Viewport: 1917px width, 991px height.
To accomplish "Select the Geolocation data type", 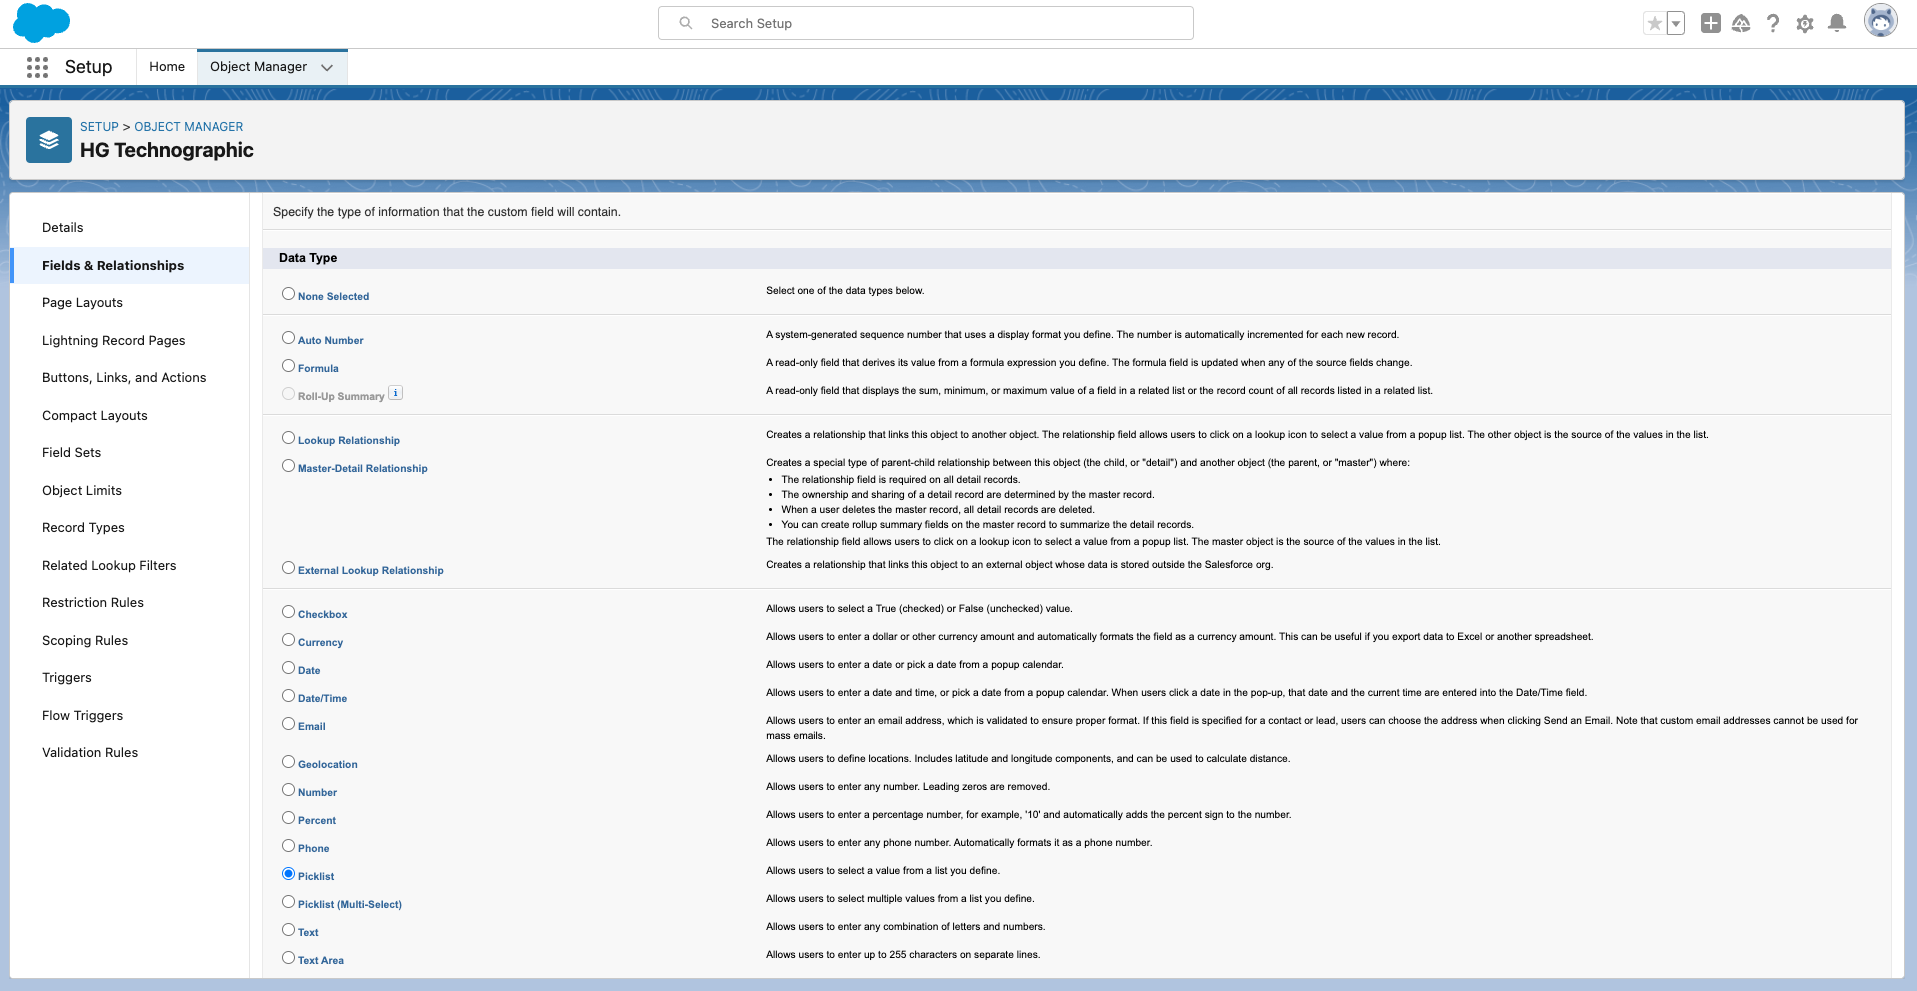I will [288, 762].
